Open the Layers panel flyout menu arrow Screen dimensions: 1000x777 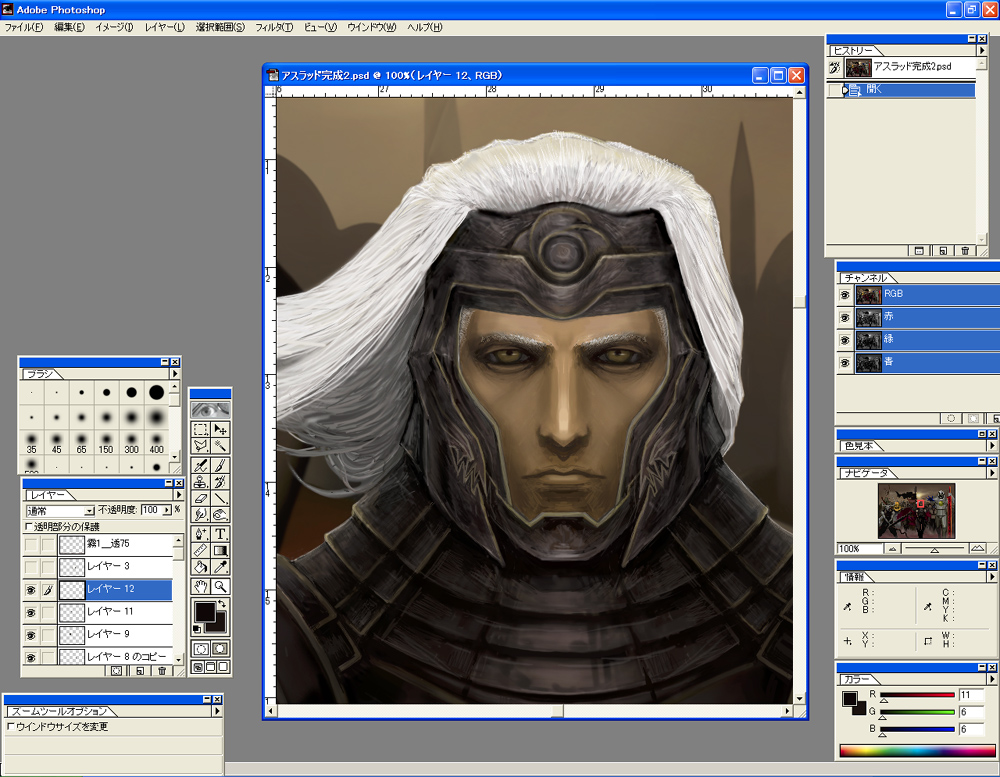click(x=177, y=494)
